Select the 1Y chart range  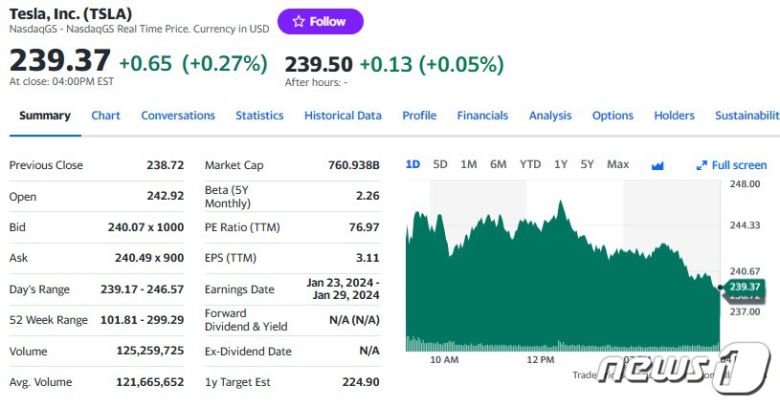point(561,164)
